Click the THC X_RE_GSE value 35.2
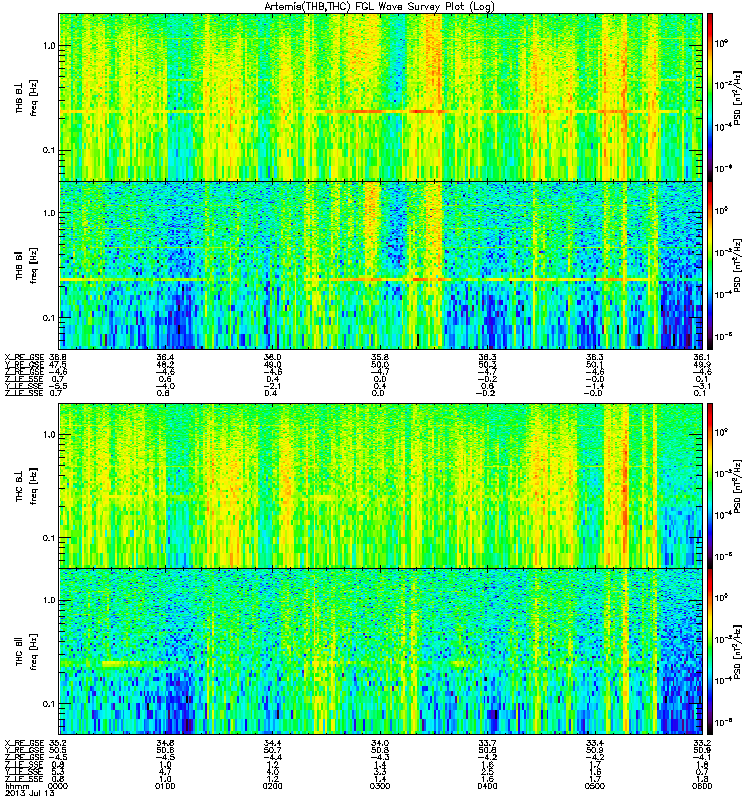The width and height of the screenshot is (750, 800). 58,743
